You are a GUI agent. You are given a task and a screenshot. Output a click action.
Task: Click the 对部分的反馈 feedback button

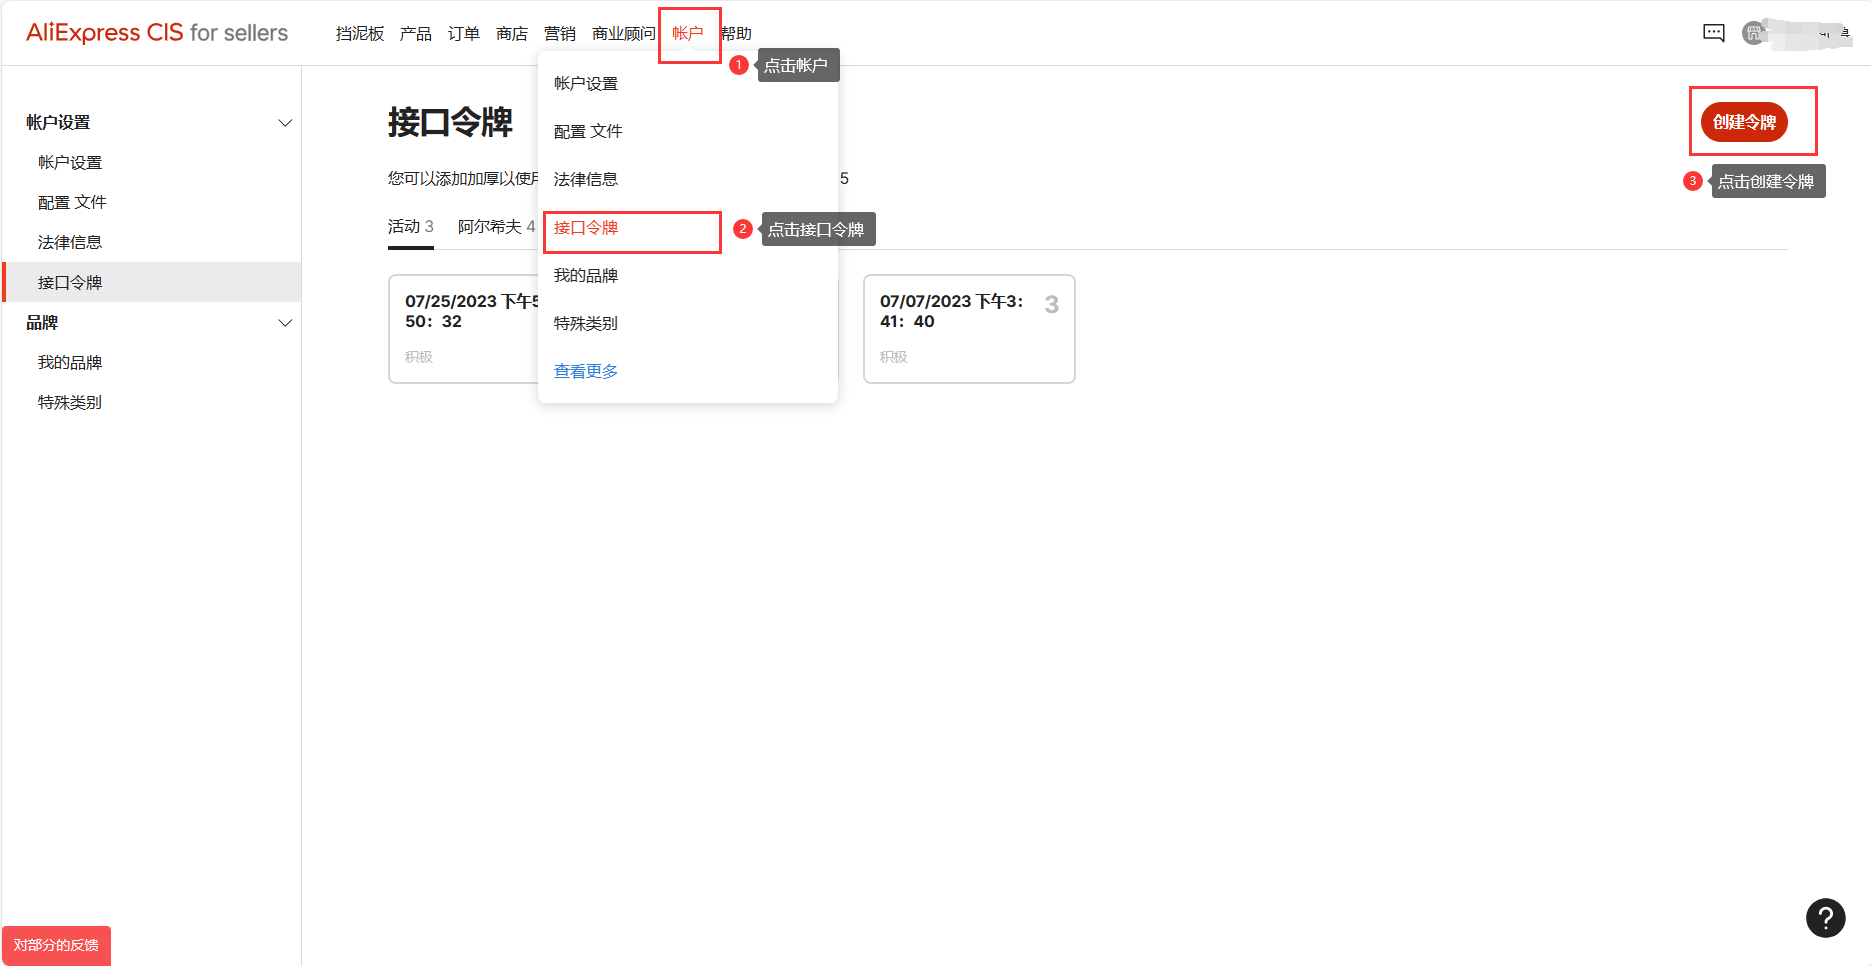[x=56, y=945]
